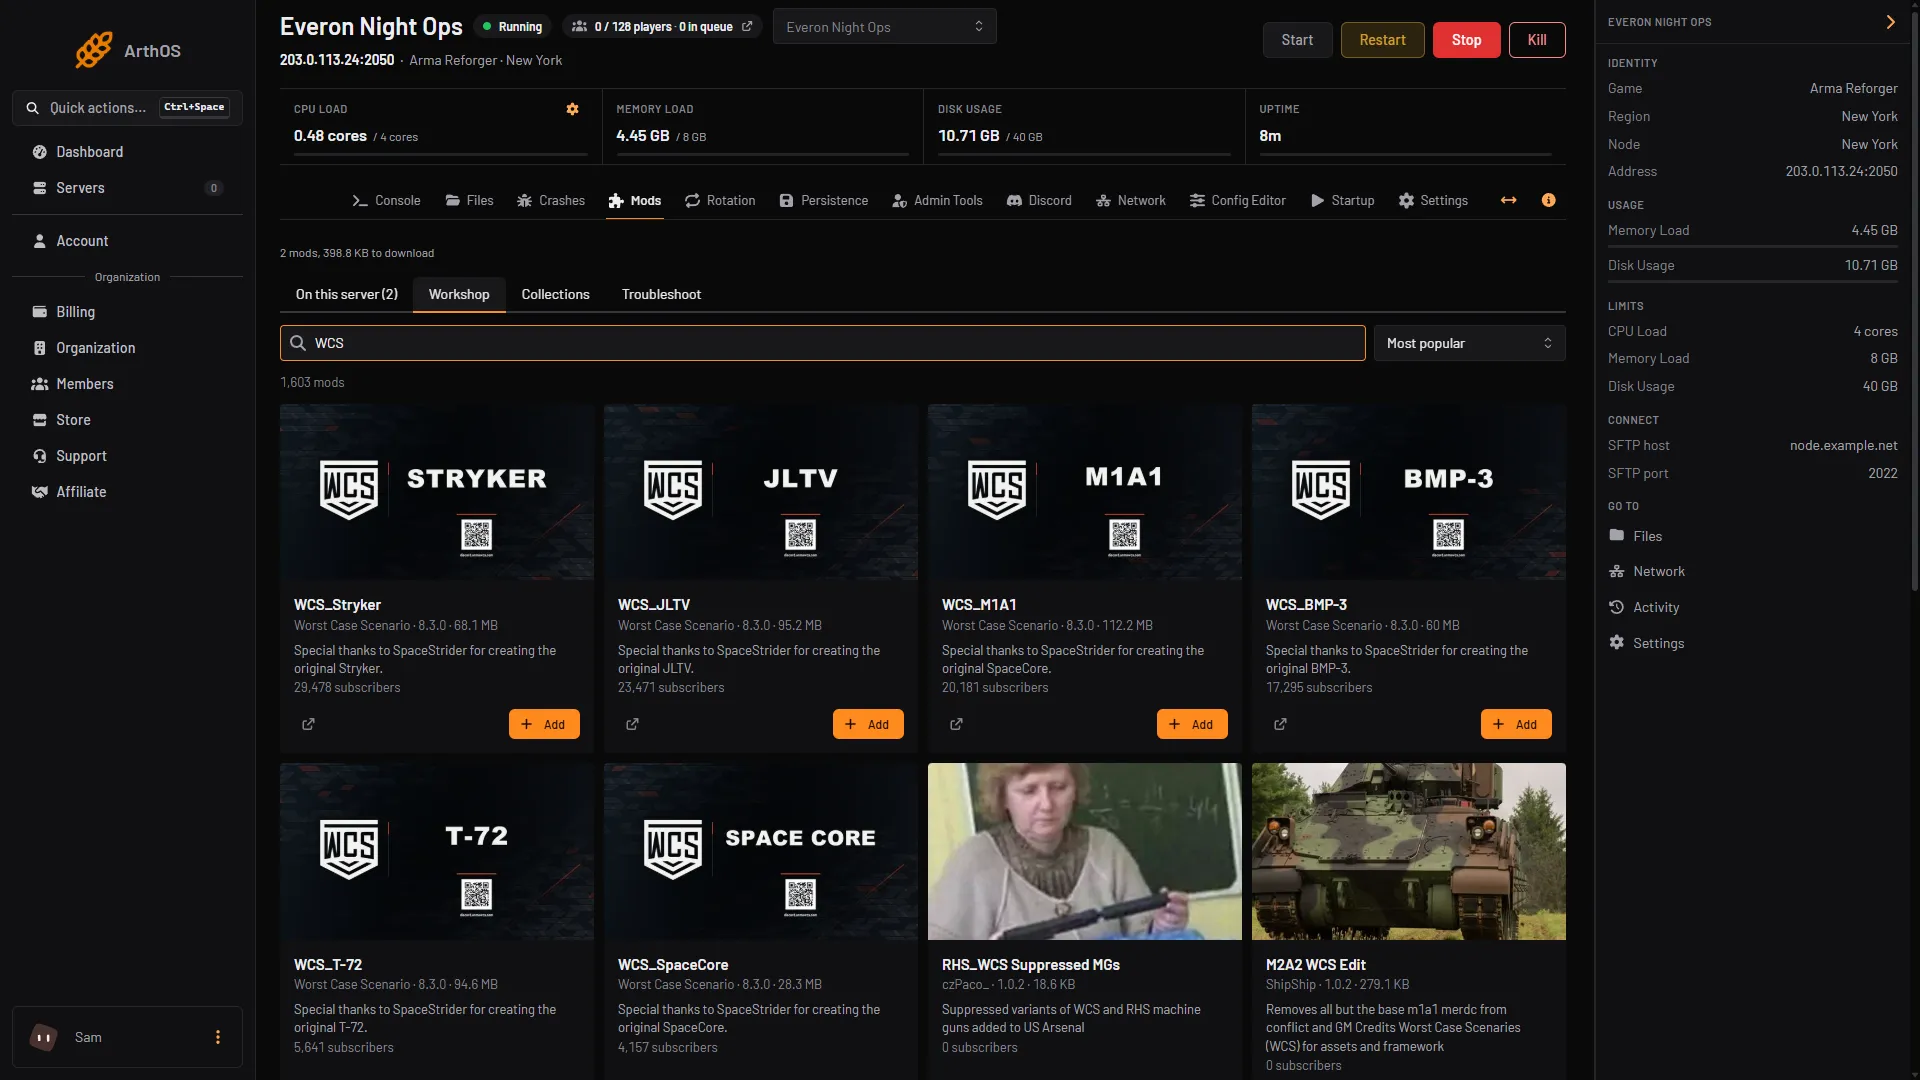This screenshot has height=1080, width=1920.
Task: Select the Troubleshoot sub-tab
Action: 661,294
